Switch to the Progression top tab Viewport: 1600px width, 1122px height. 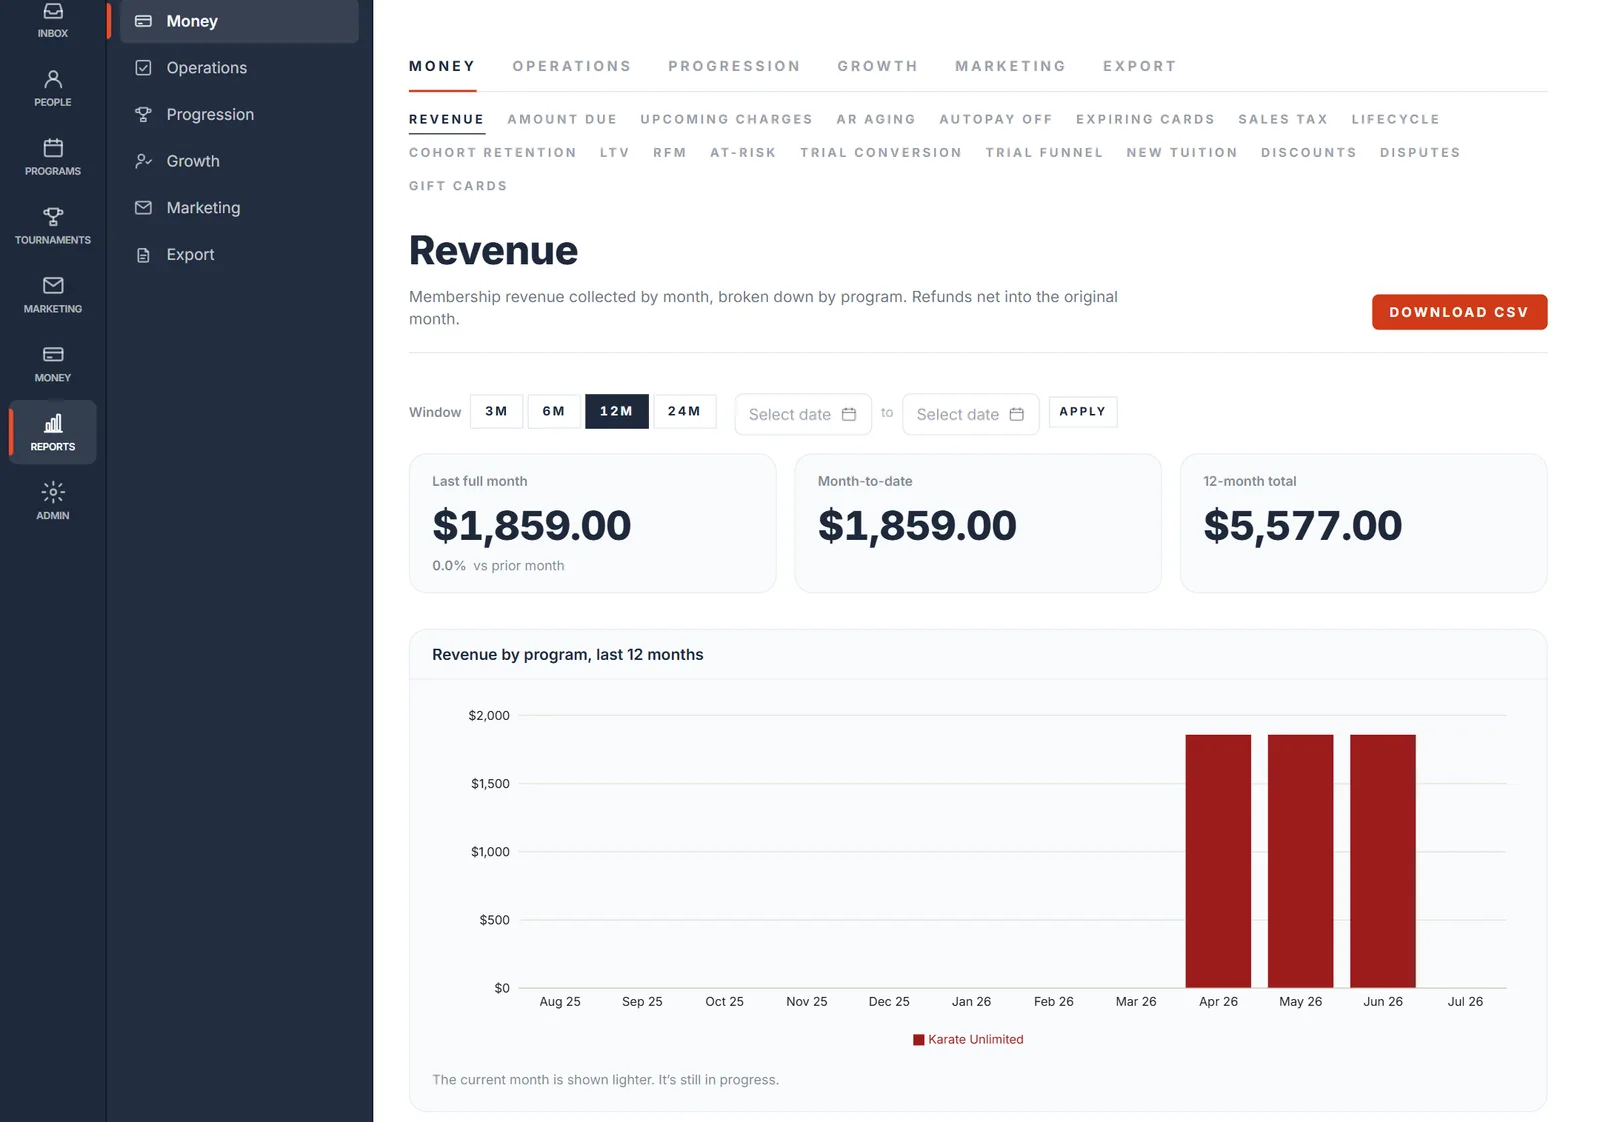point(734,66)
